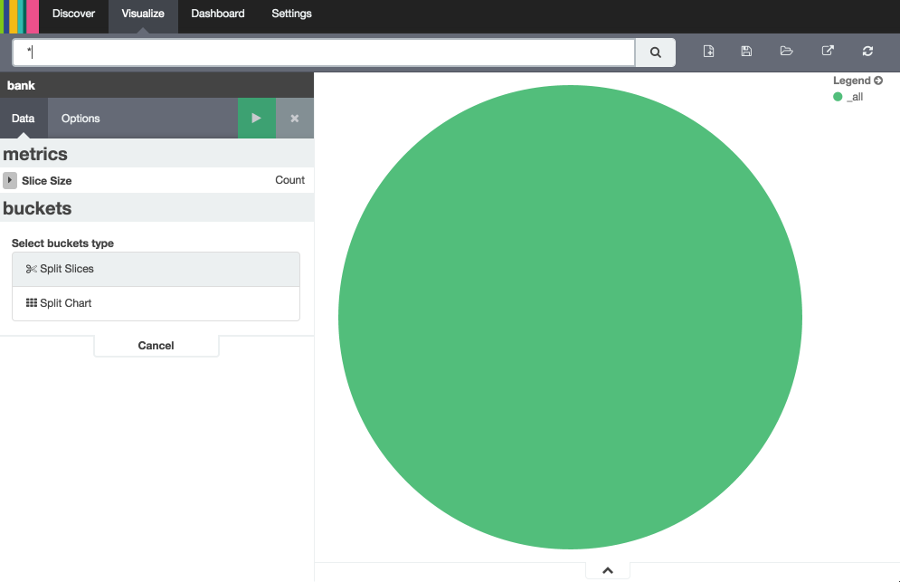
Task: Refresh the visualization data
Action: 866,50
